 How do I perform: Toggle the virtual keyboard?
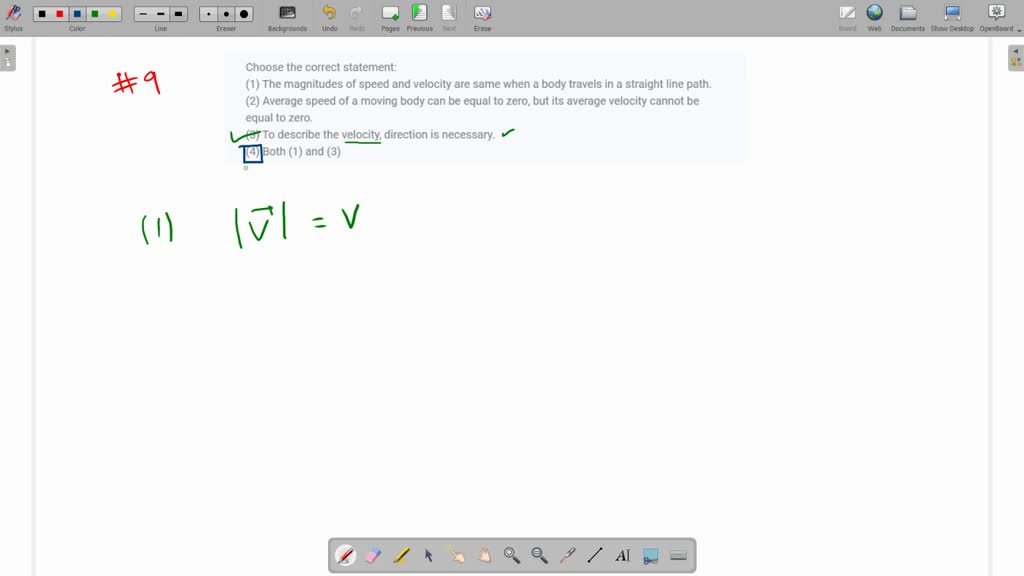[x=678, y=555]
